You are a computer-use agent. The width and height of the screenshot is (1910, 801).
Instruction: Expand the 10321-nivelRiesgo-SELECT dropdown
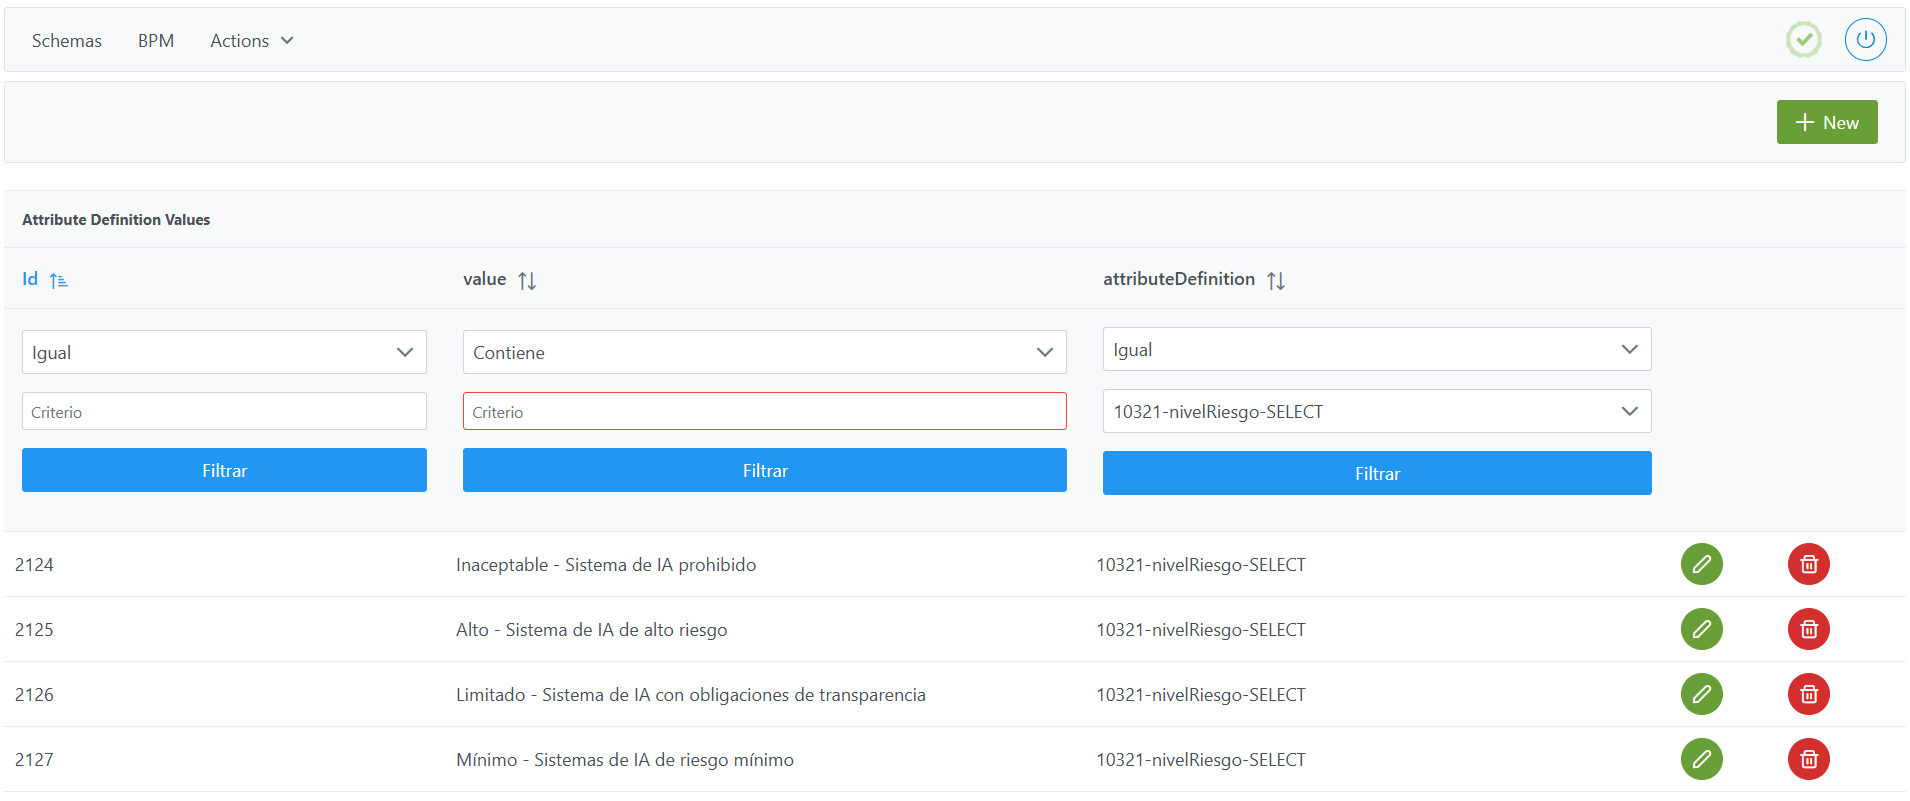(x=1376, y=411)
